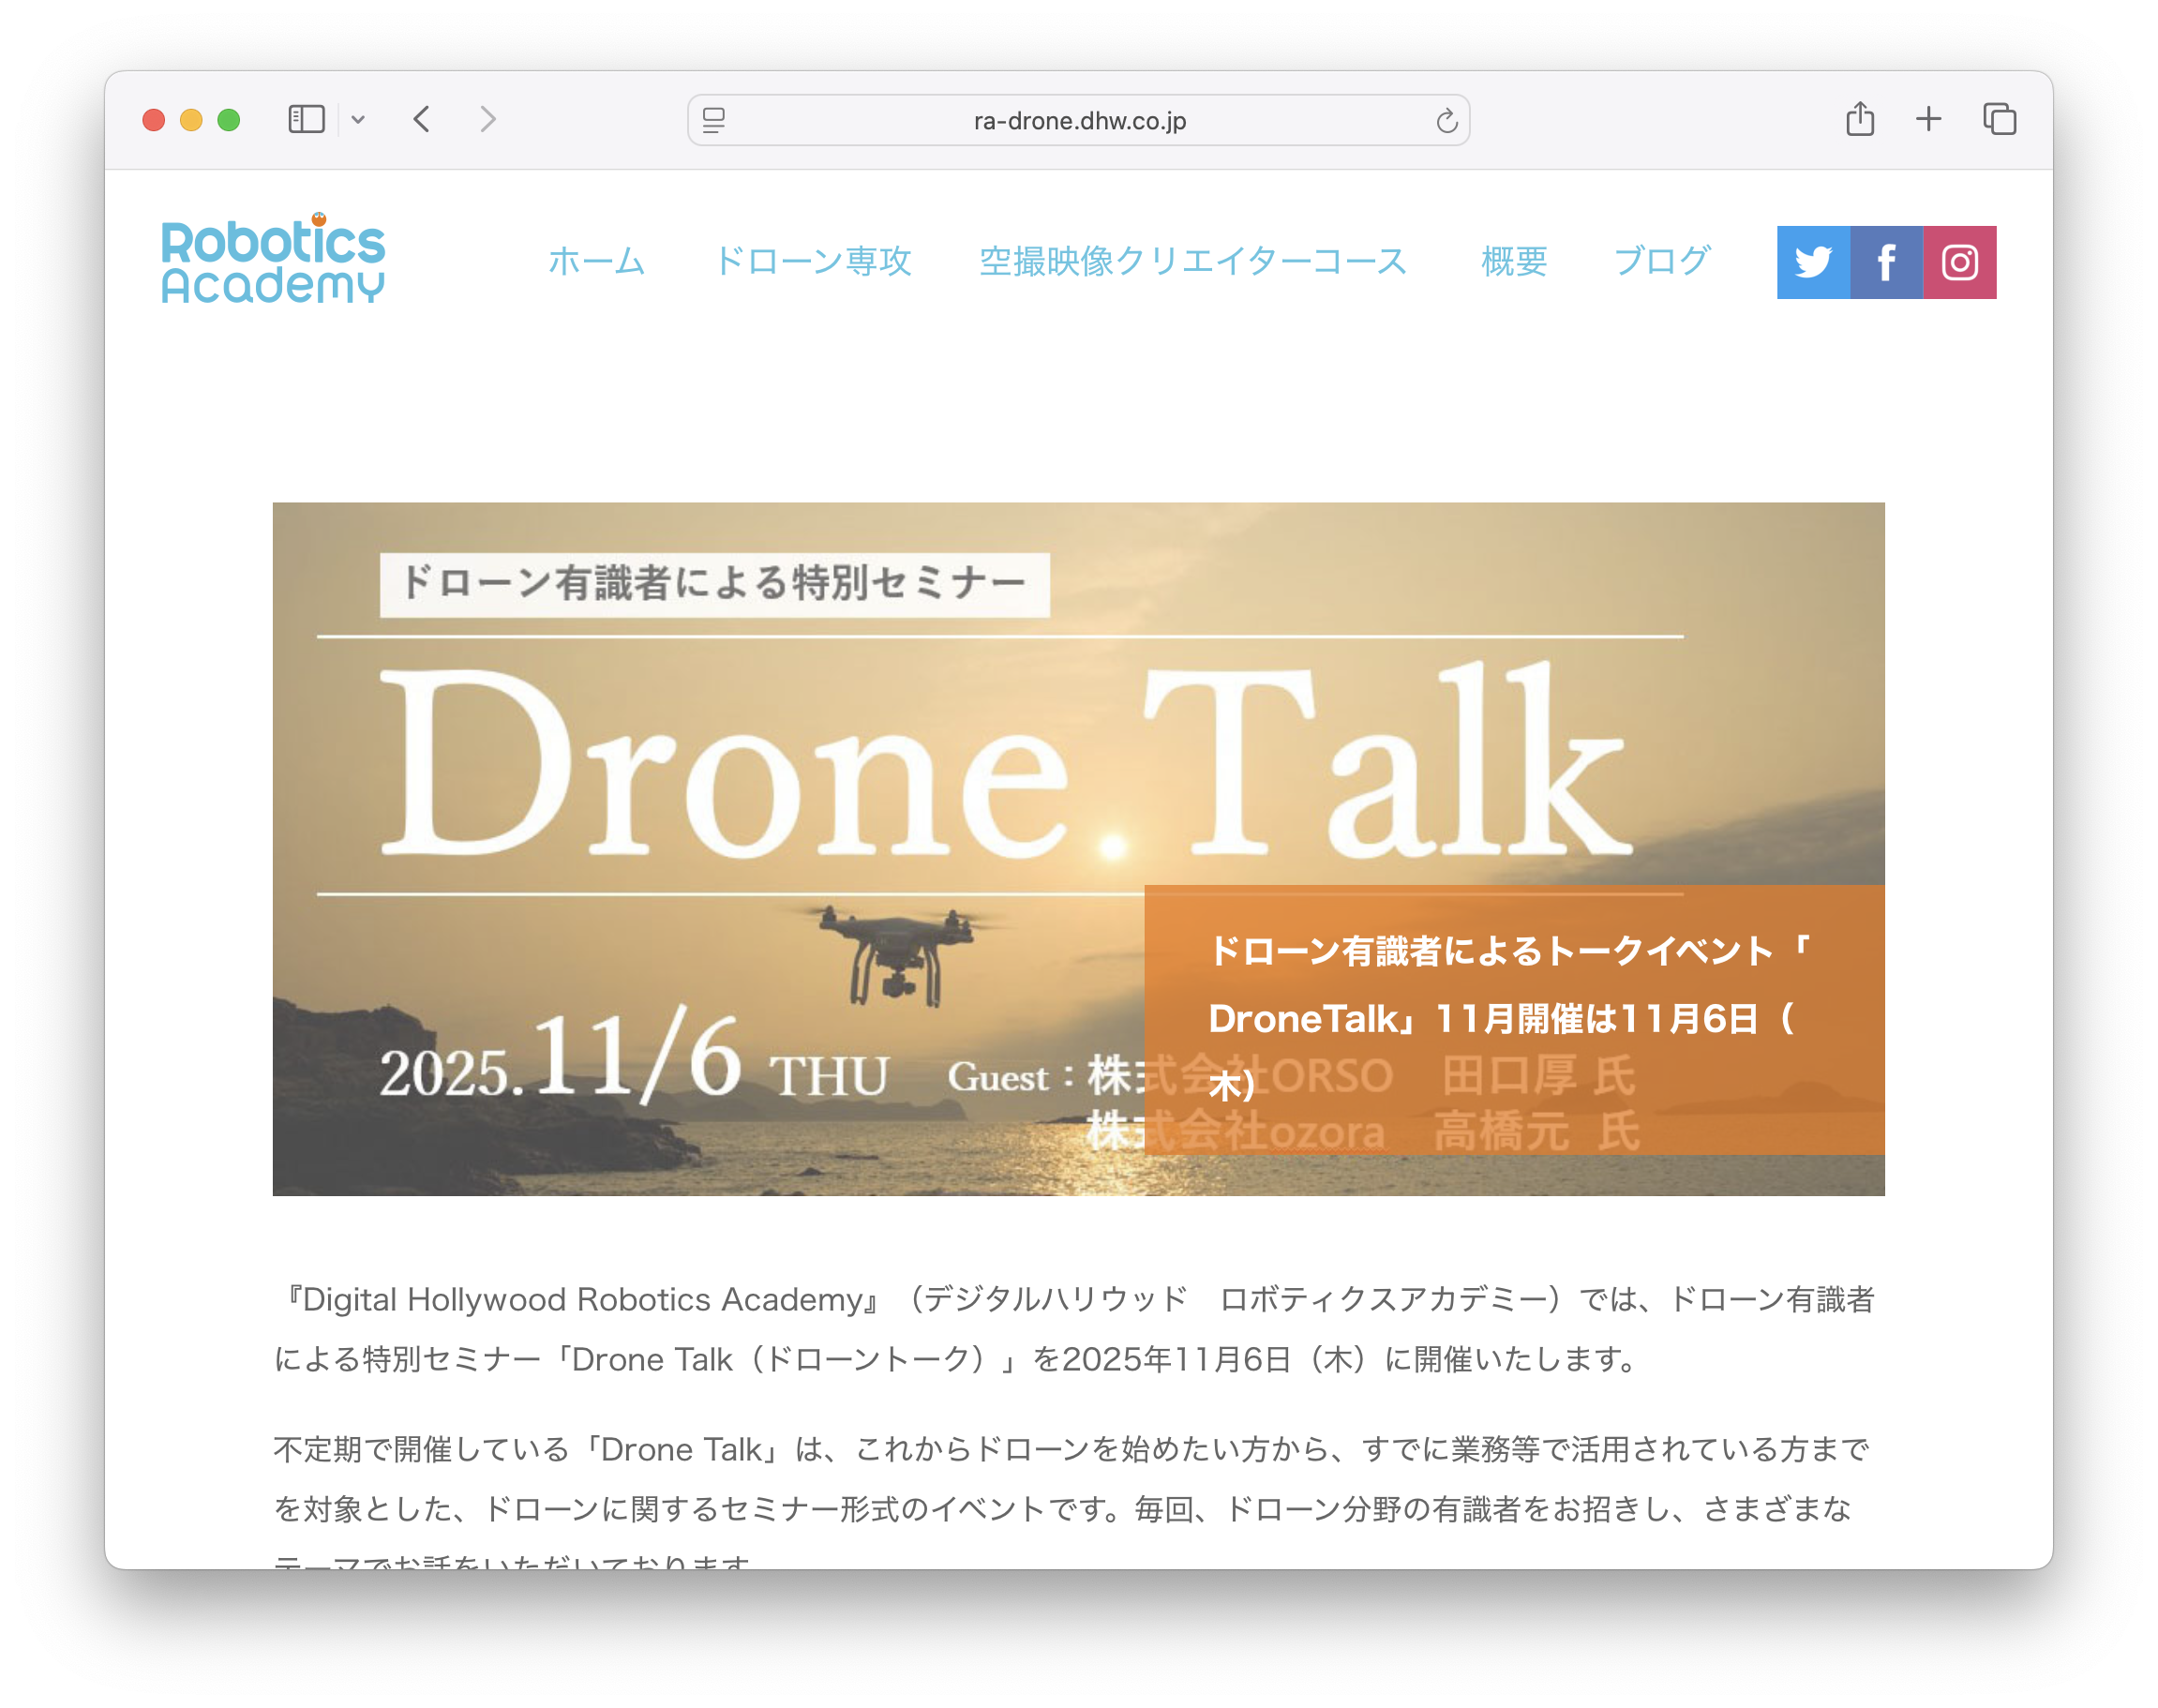This screenshot has width=2158, height=1708.
Task: Open the Twitter social link icon
Action: click(1812, 262)
